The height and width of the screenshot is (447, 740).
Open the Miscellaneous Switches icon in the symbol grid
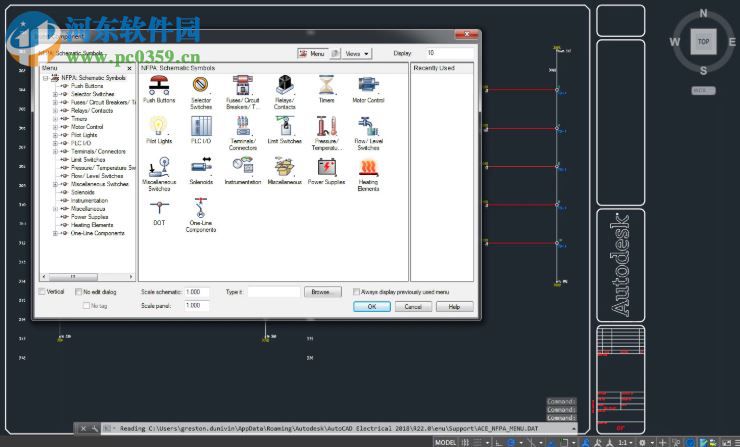coord(159,167)
